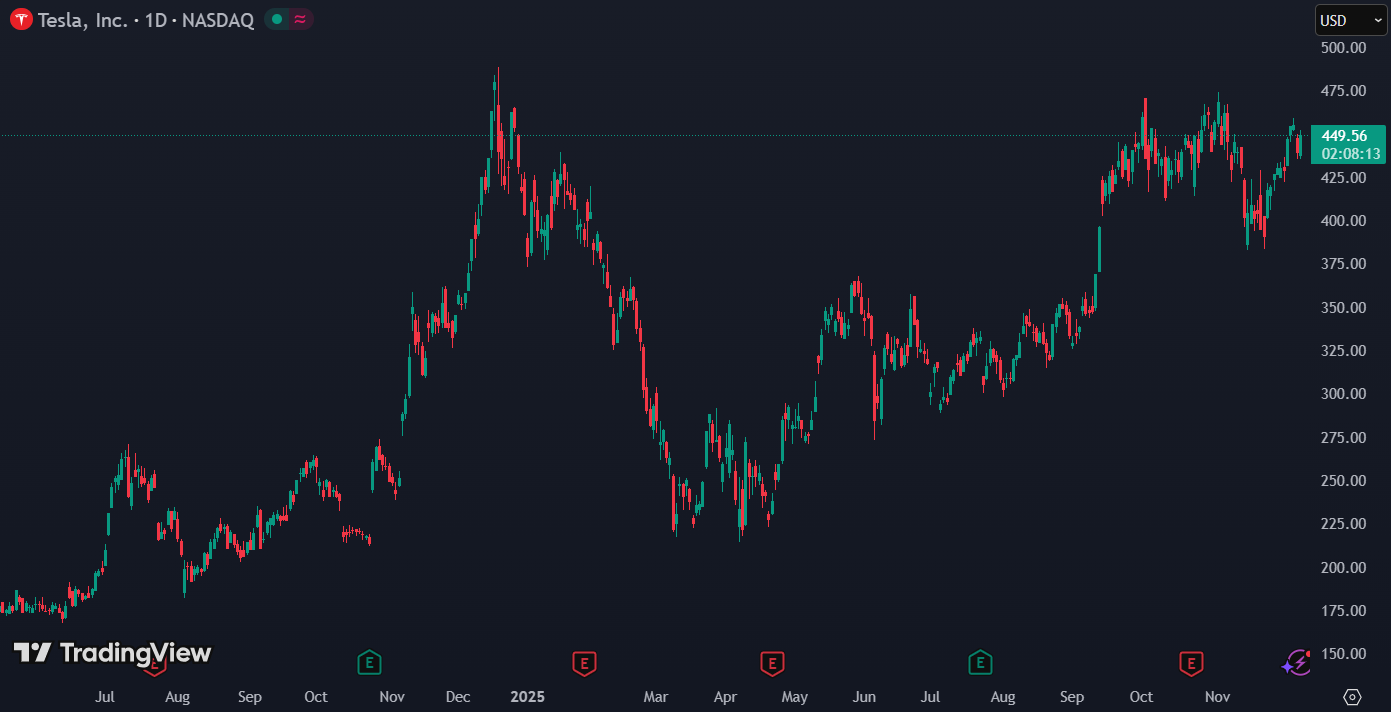1391x712 pixels.
Task: Click the 350.00 price axis label
Action: [1343, 308]
